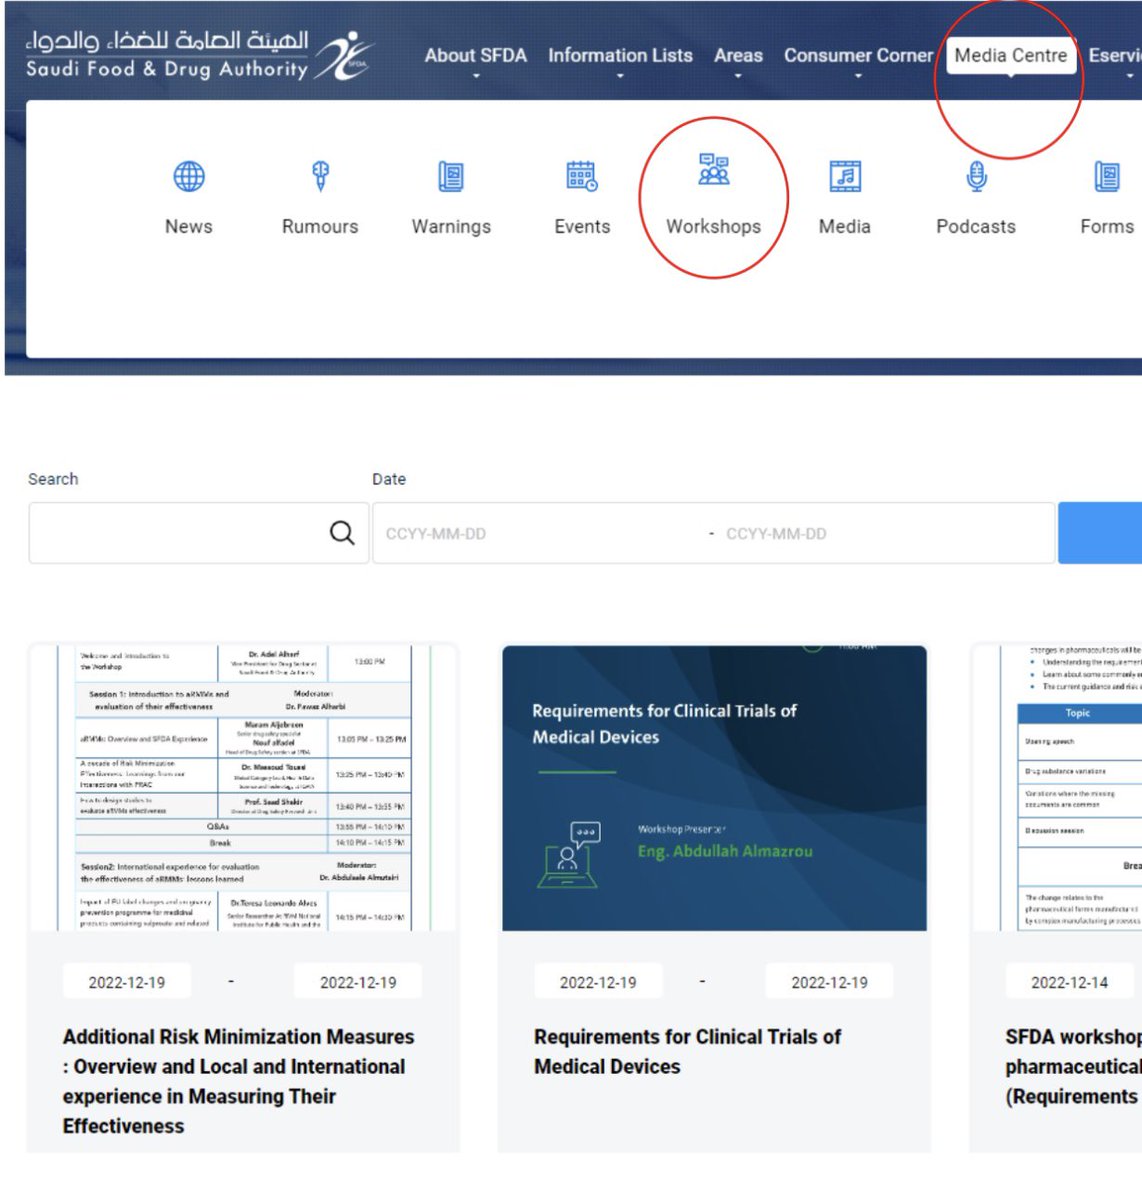Focus the Search text field
Image resolution: width=1142 pixels, height=1200 pixels.
coord(199,533)
